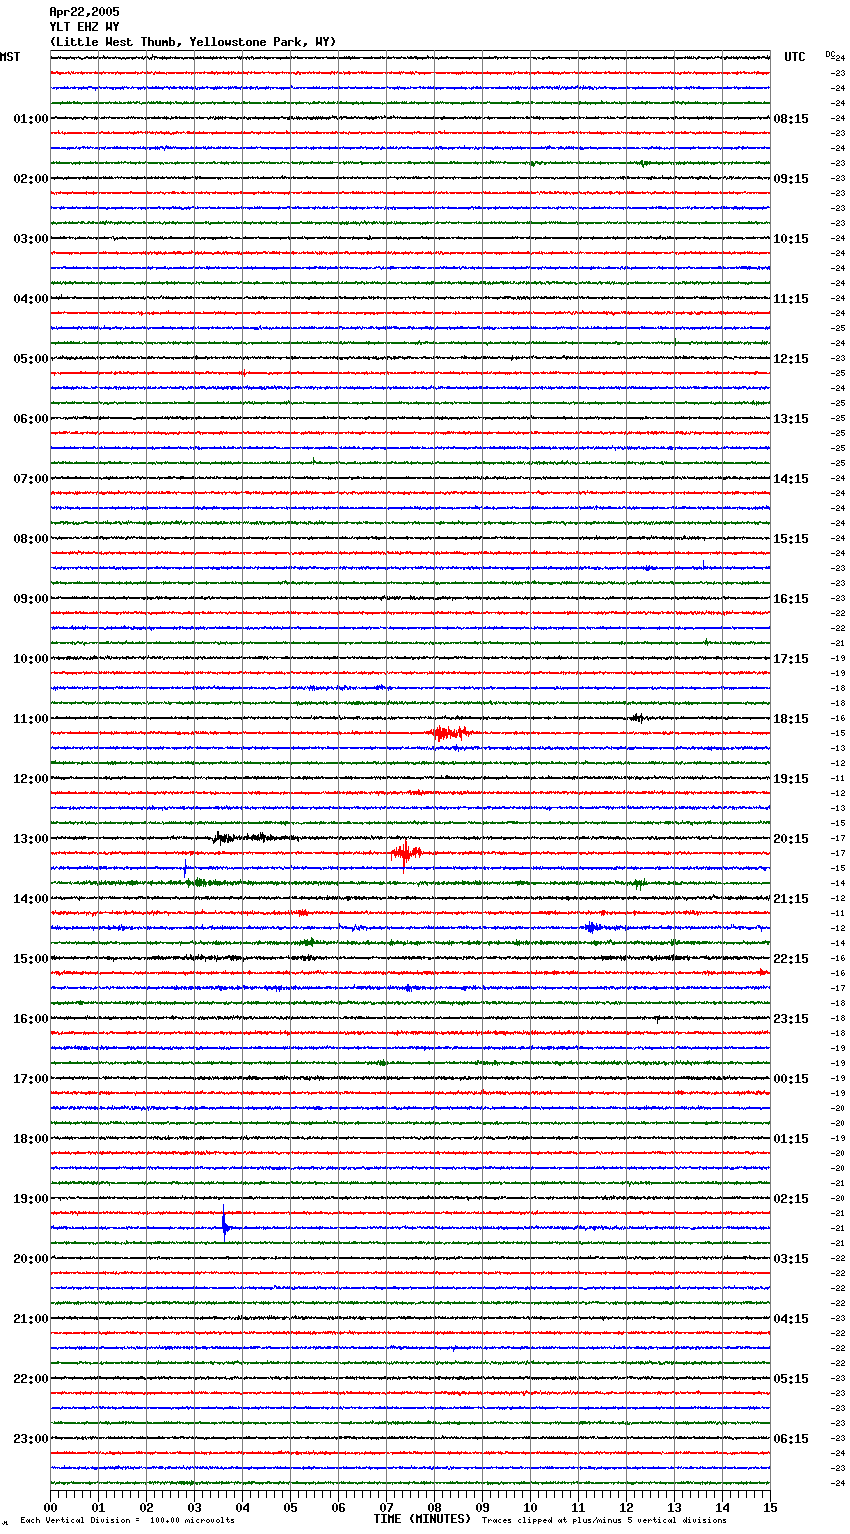Select the 09:15 UTC time label

coord(791,179)
